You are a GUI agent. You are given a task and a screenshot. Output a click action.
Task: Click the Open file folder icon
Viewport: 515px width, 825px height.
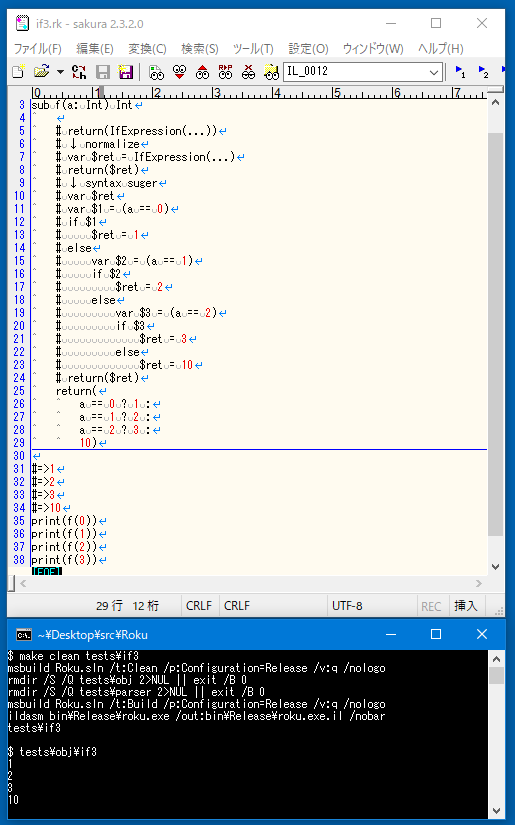(41, 72)
